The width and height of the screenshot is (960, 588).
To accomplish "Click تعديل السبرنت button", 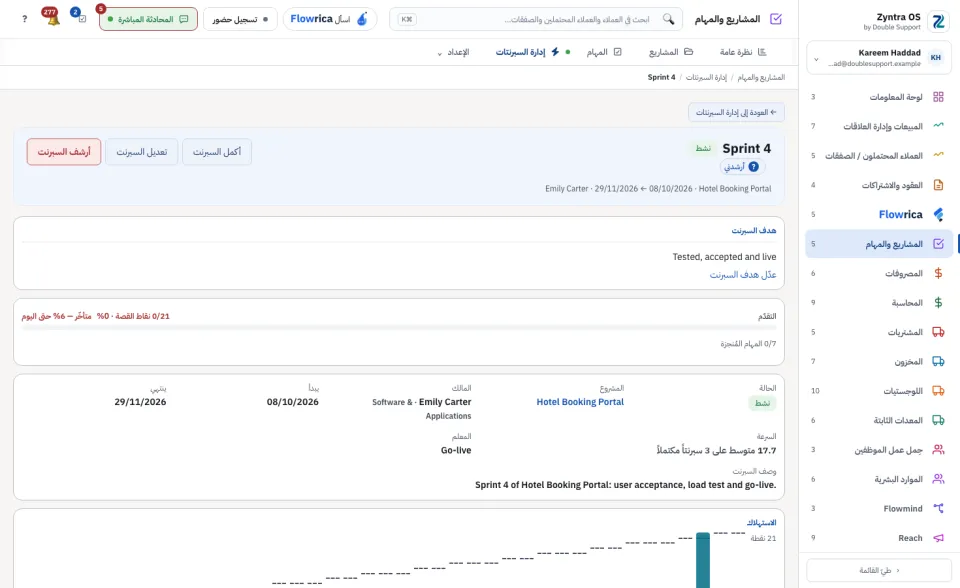I will (141, 152).
